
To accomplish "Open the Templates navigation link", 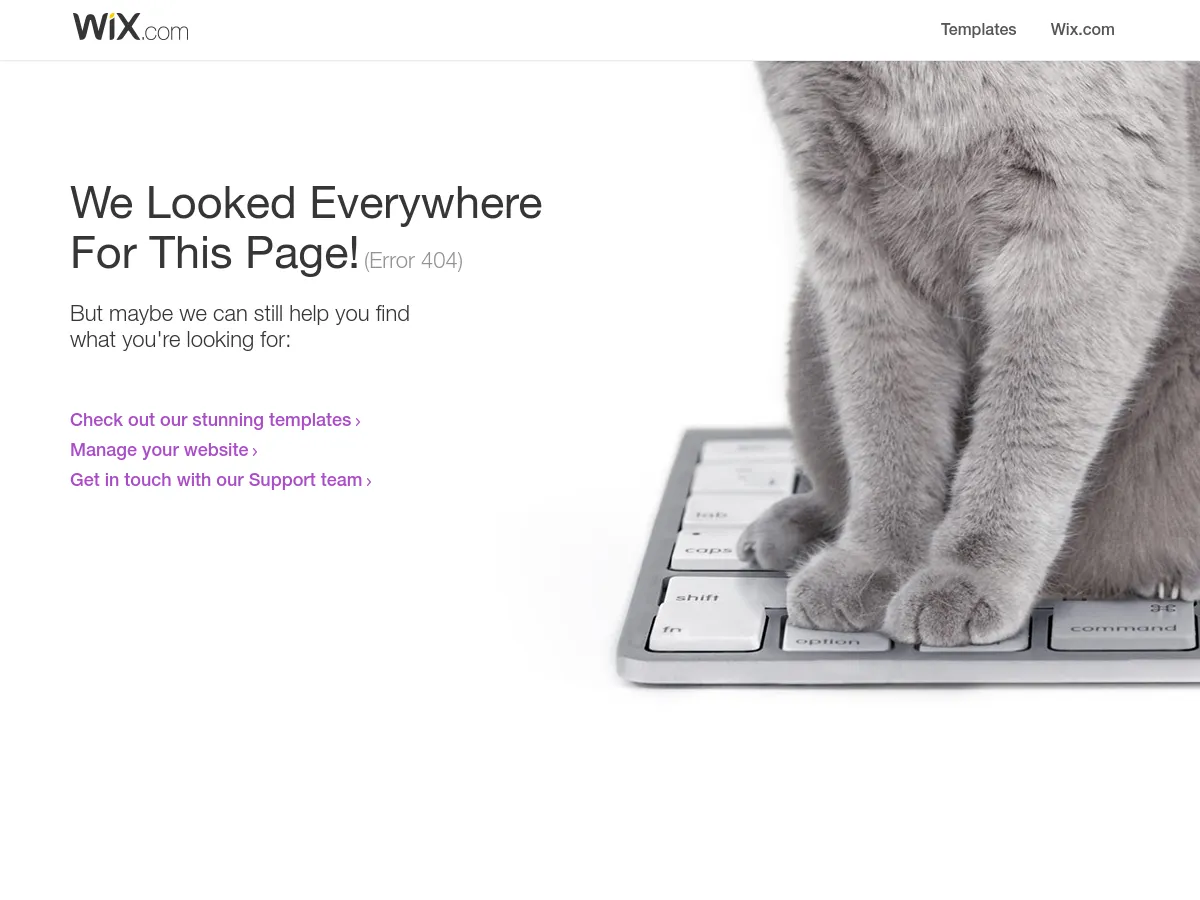I will pyautogui.click(x=978, y=30).
